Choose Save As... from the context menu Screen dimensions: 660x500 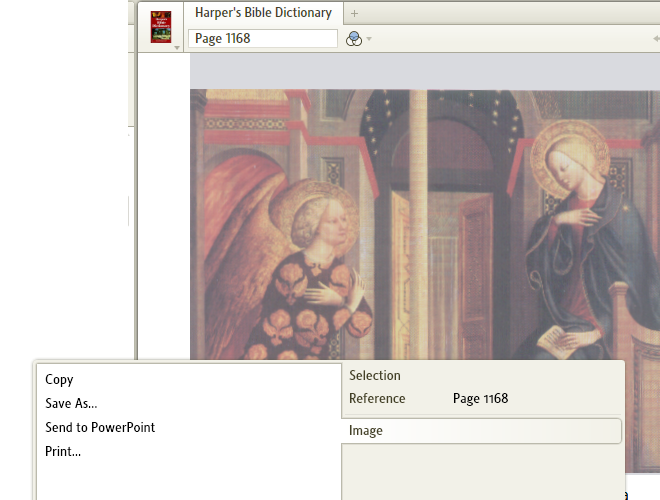click(x=71, y=403)
